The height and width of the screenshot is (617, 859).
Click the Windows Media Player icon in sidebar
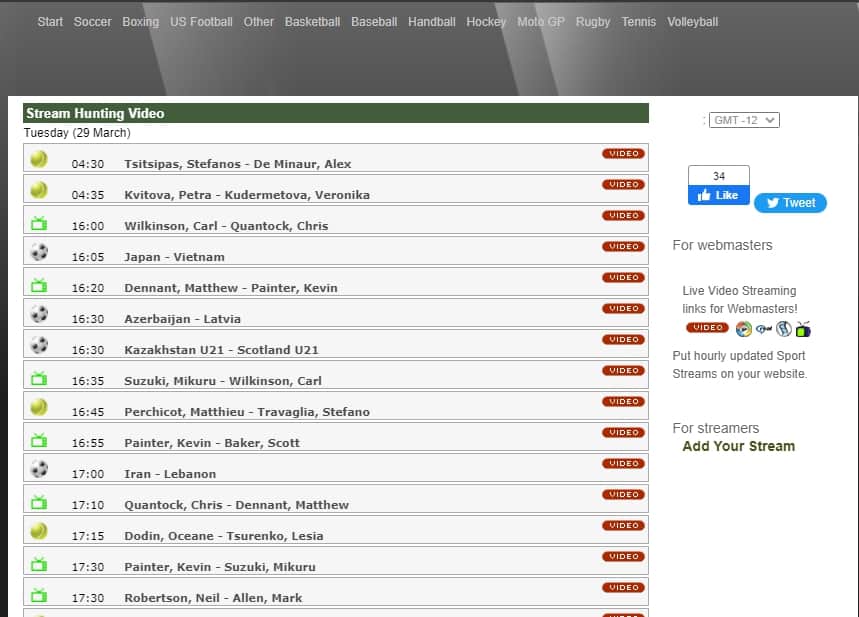coord(743,329)
